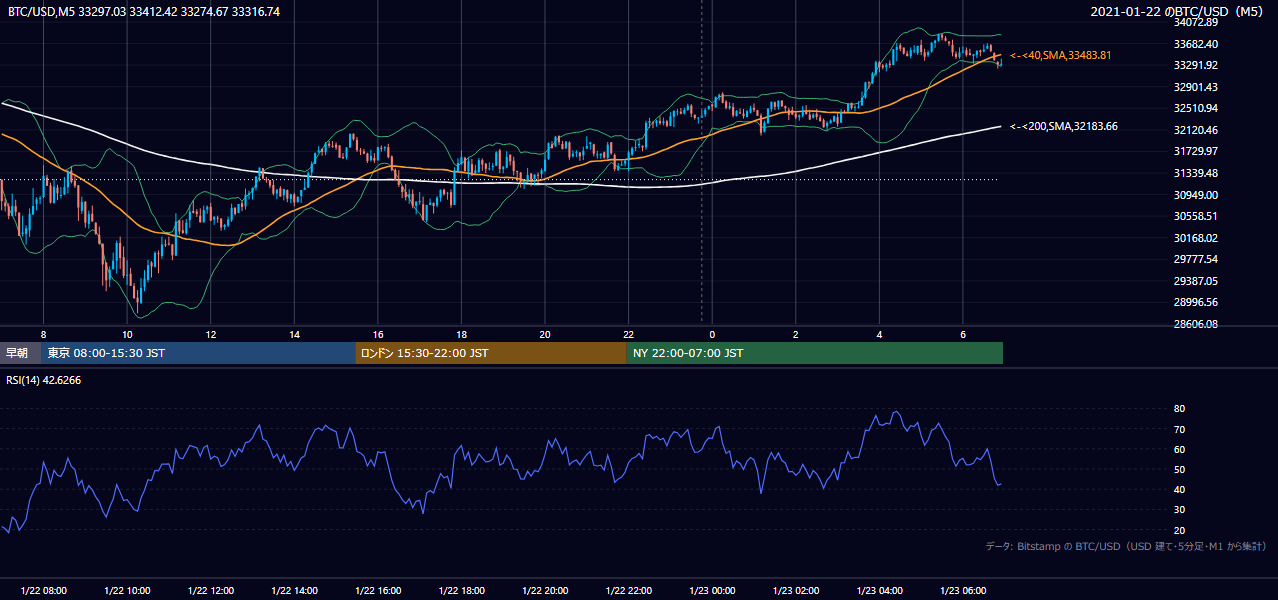Click RSI axis level 60

tap(1180, 449)
